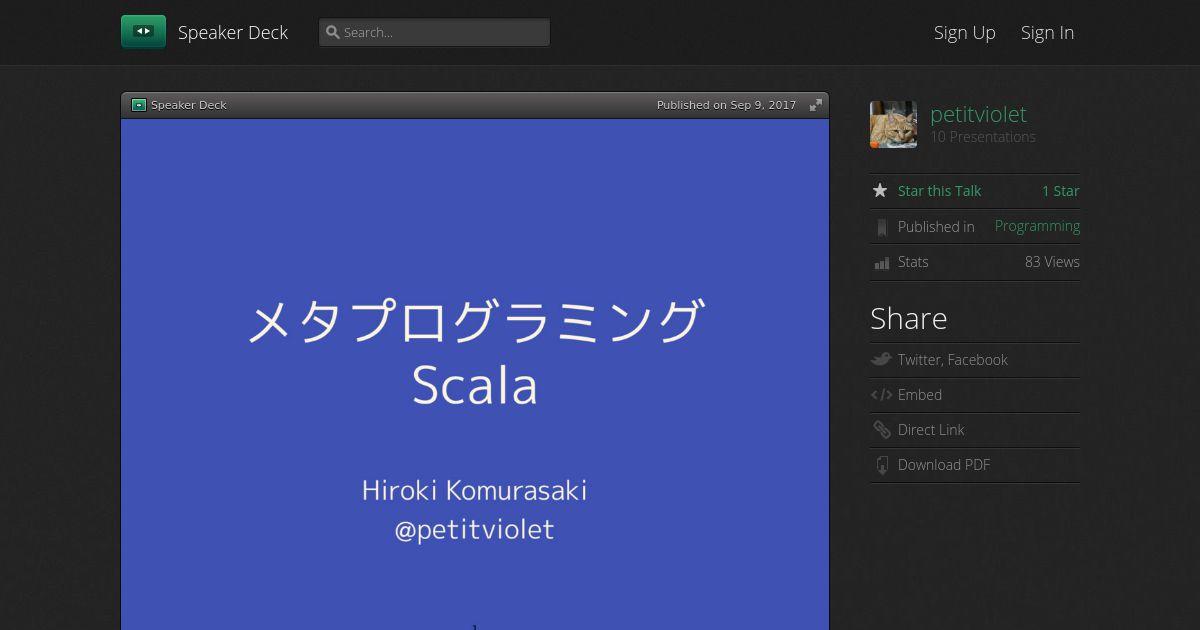Click the slide title メタプログラミング Scala
The width and height of the screenshot is (1200, 630).
coord(475,353)
